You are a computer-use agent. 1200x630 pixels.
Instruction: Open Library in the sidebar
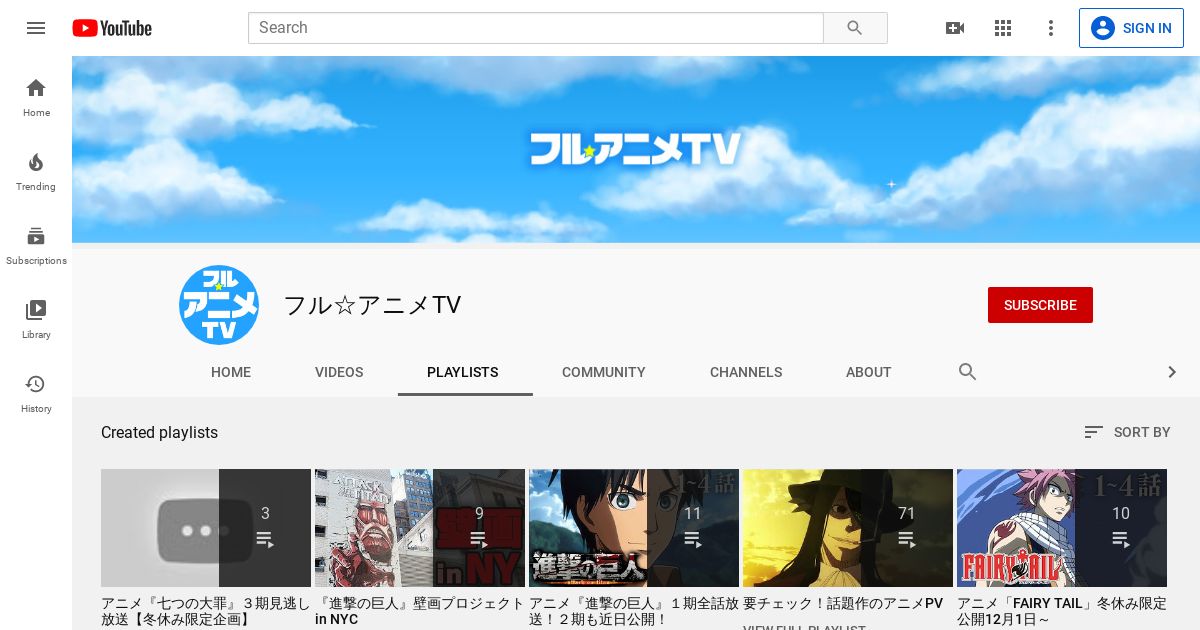36,319
